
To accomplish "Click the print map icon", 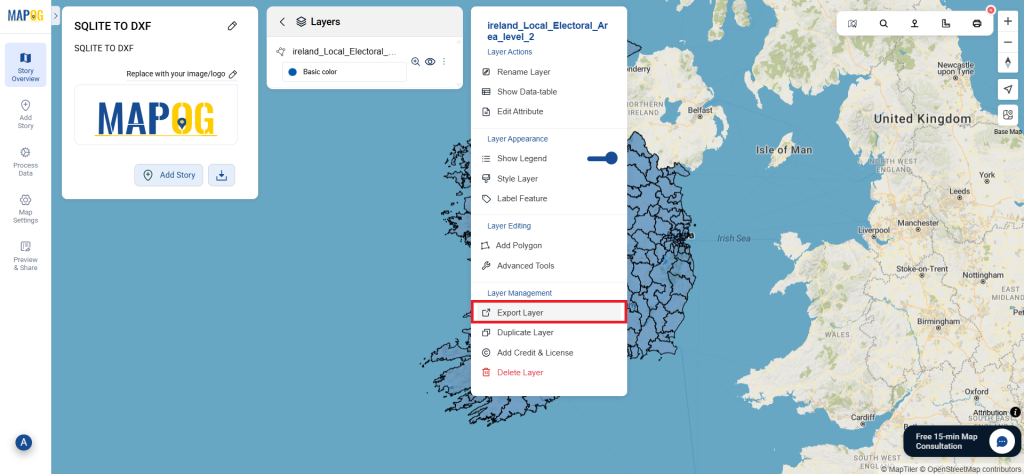I will pyautogui.click(x=976, y=23).
